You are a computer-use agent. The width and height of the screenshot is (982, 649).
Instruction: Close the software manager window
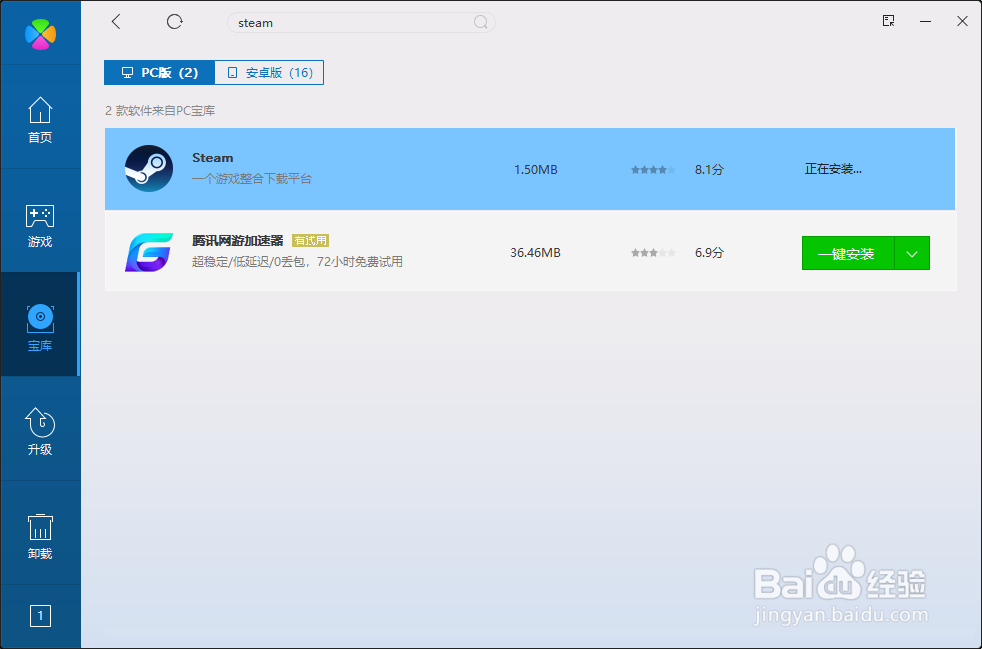(963, 21)
